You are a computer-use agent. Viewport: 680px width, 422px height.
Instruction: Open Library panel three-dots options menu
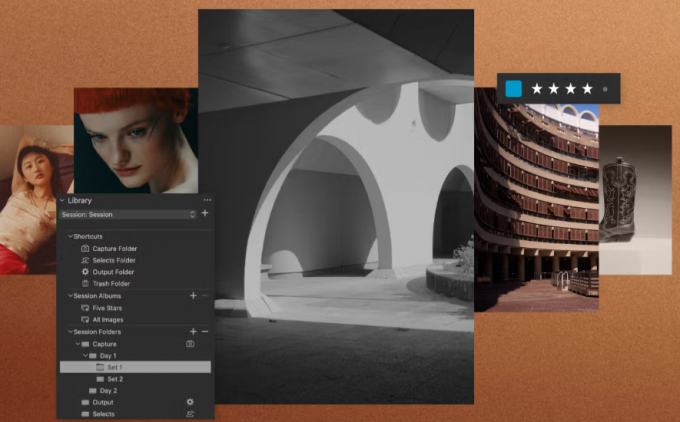(207, 200)
